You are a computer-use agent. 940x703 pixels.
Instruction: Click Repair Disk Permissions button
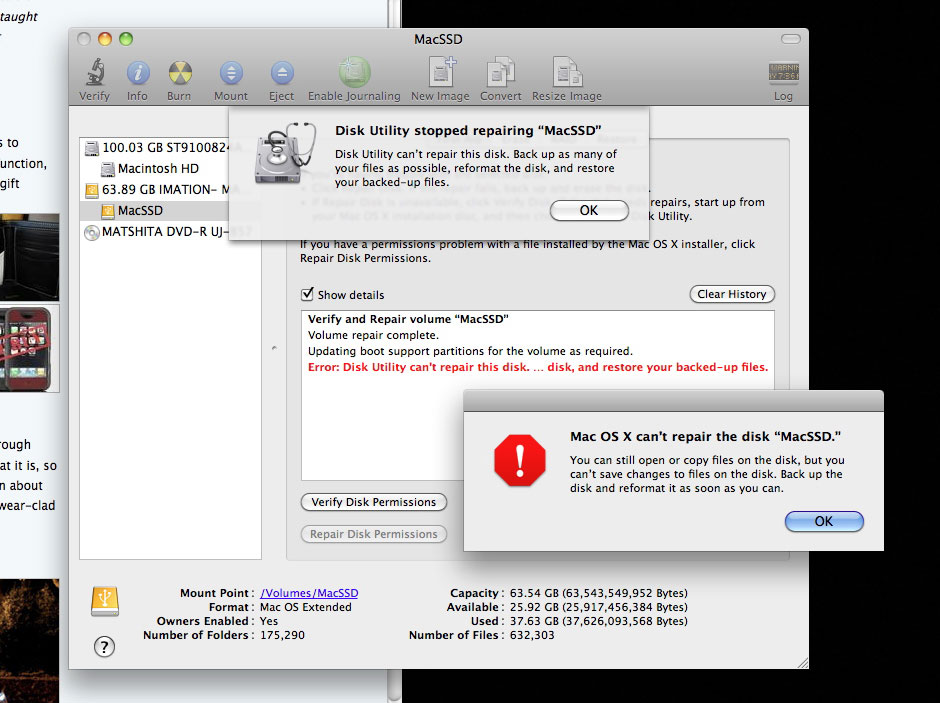tap(373, 534)
